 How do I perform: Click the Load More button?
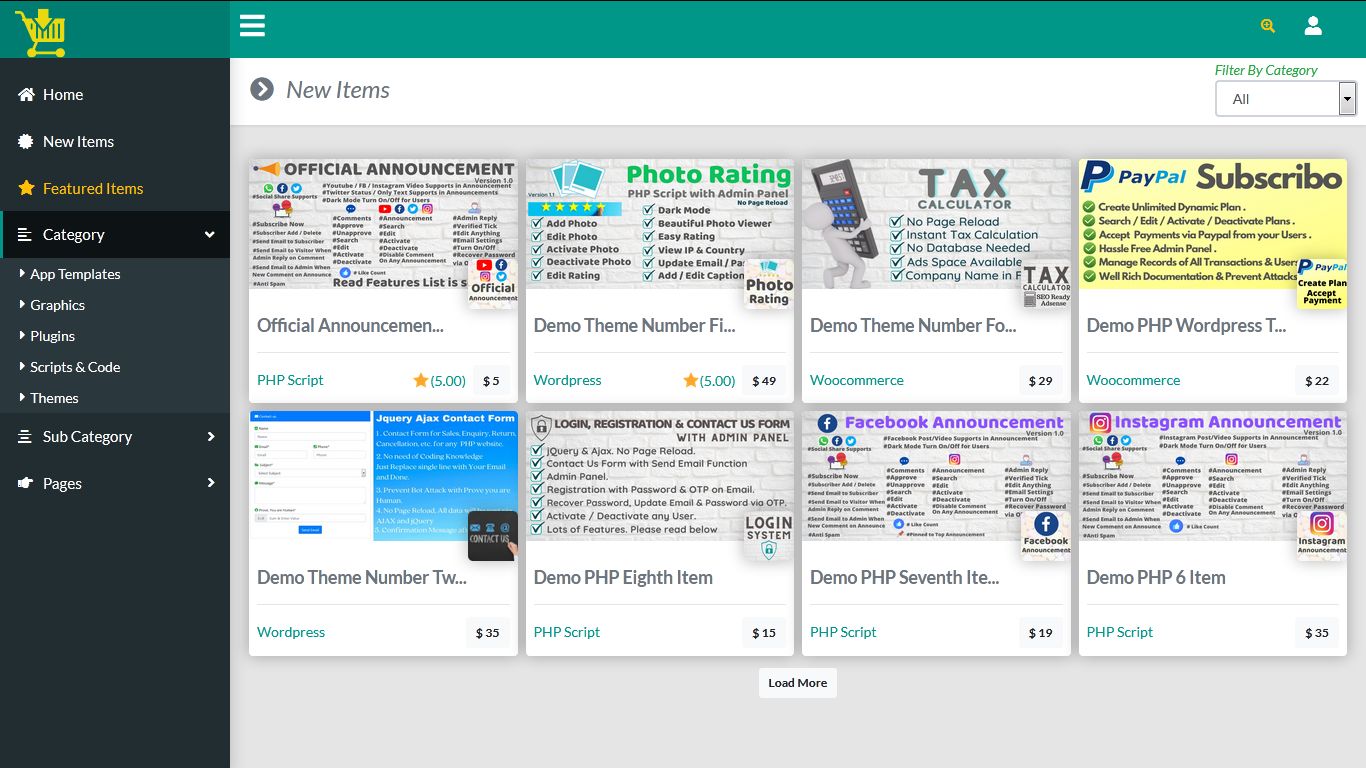pos(797,683)
